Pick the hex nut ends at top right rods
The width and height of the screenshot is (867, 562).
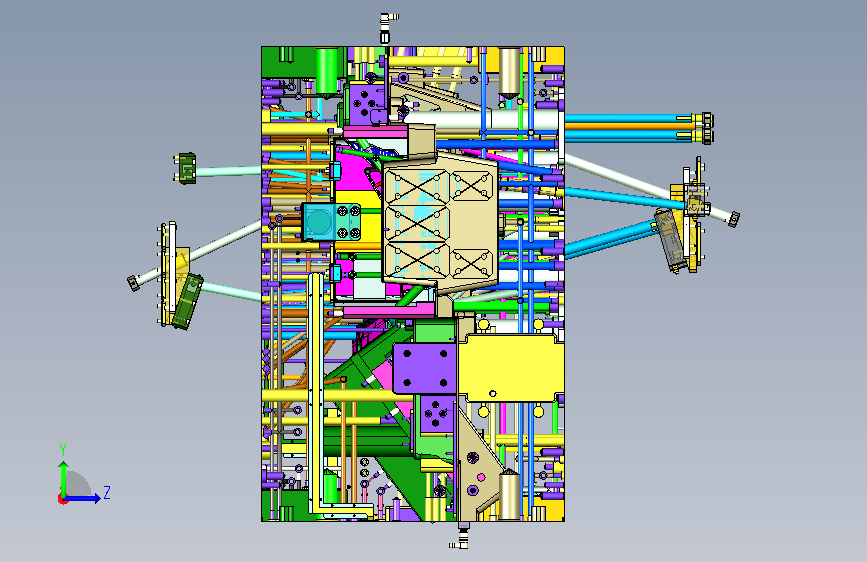(x=707, y=128)
